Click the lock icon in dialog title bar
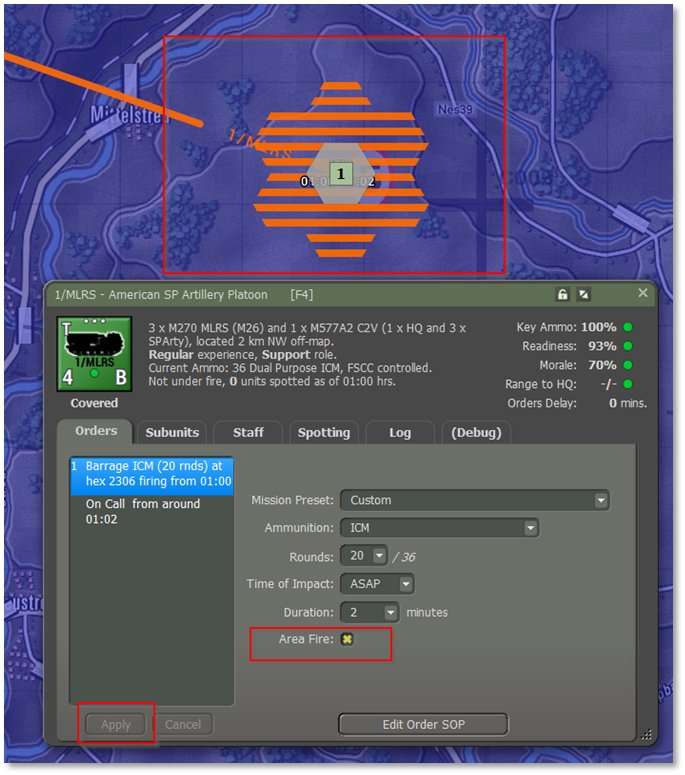Viewport: 685px width, 775px height. coord(563,294)
